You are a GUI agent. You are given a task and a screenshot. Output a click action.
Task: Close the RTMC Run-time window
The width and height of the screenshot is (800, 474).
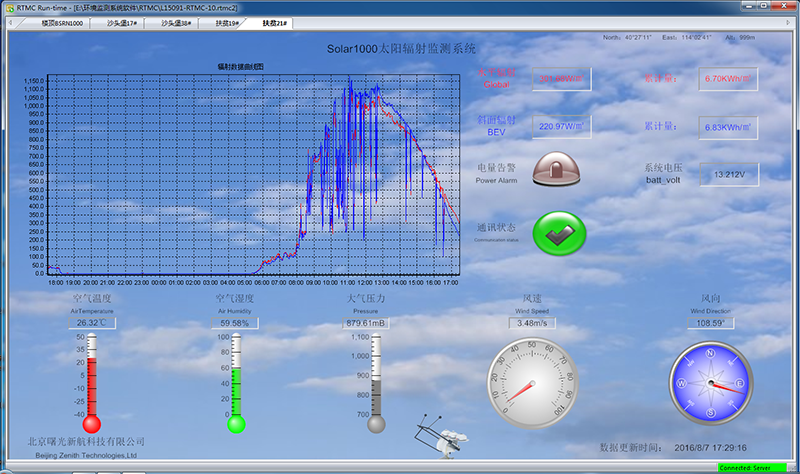(784, 6)
